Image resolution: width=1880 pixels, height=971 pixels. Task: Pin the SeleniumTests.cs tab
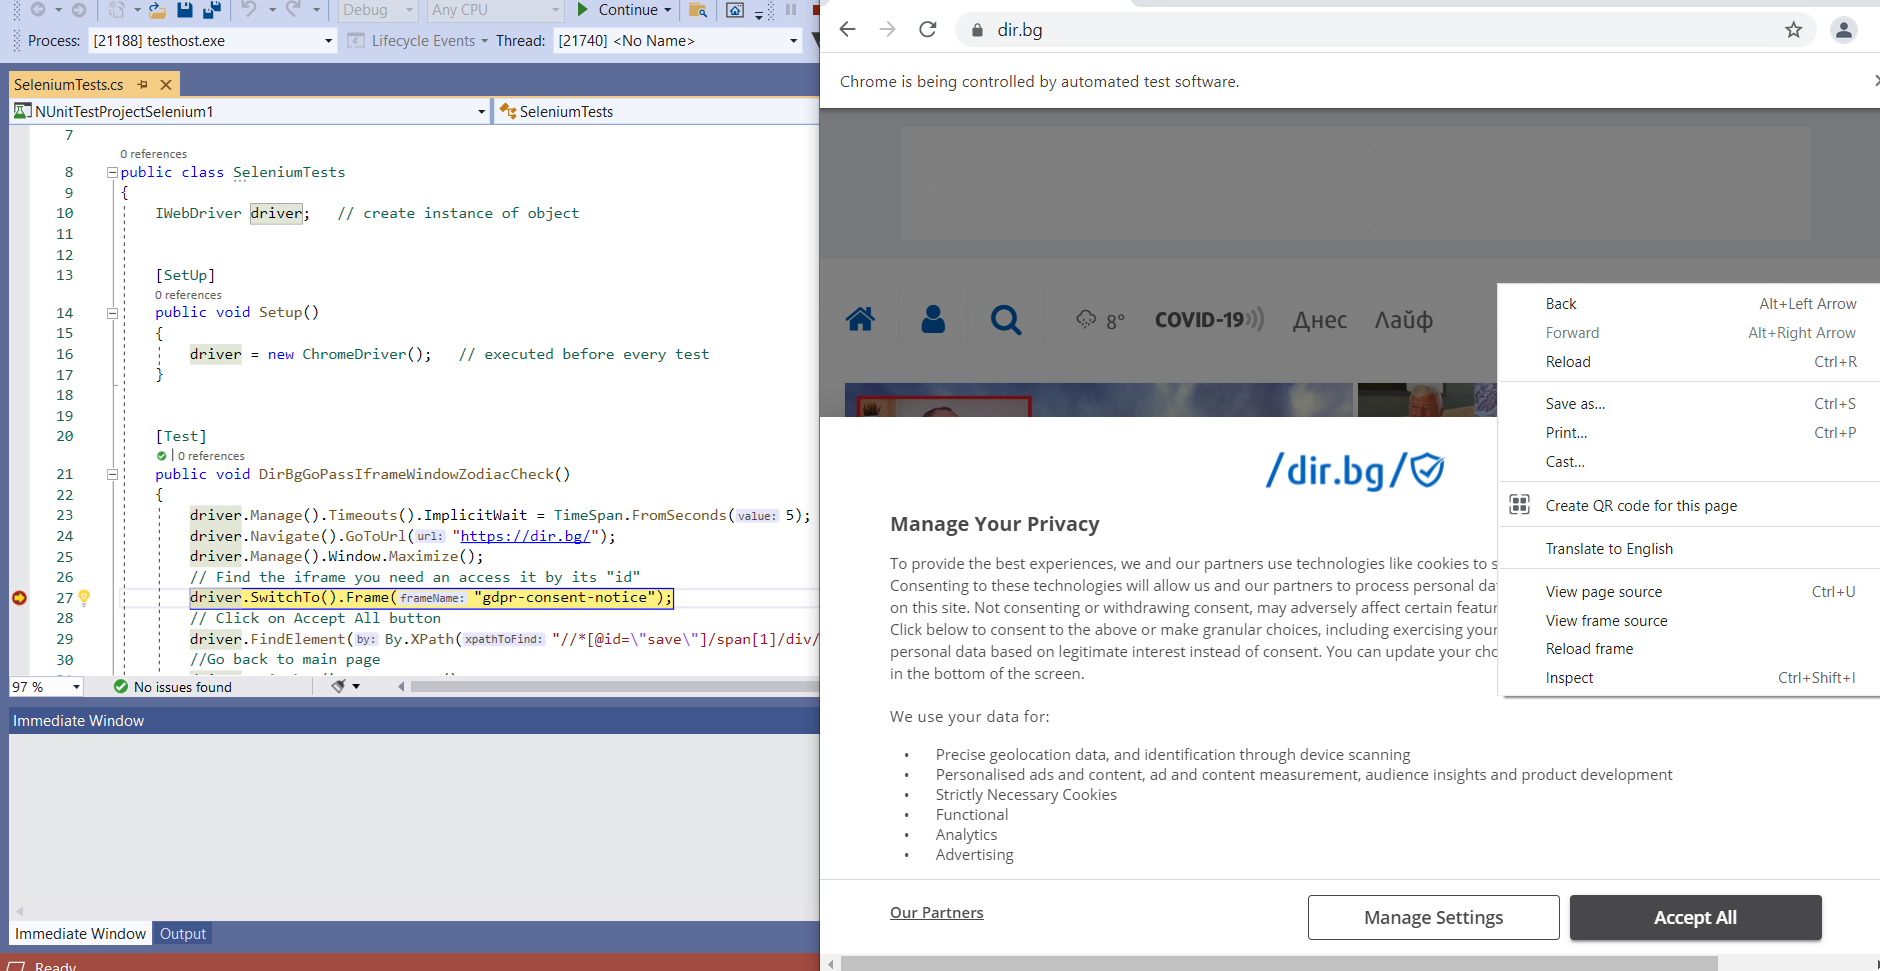click(x=143, y=85)
